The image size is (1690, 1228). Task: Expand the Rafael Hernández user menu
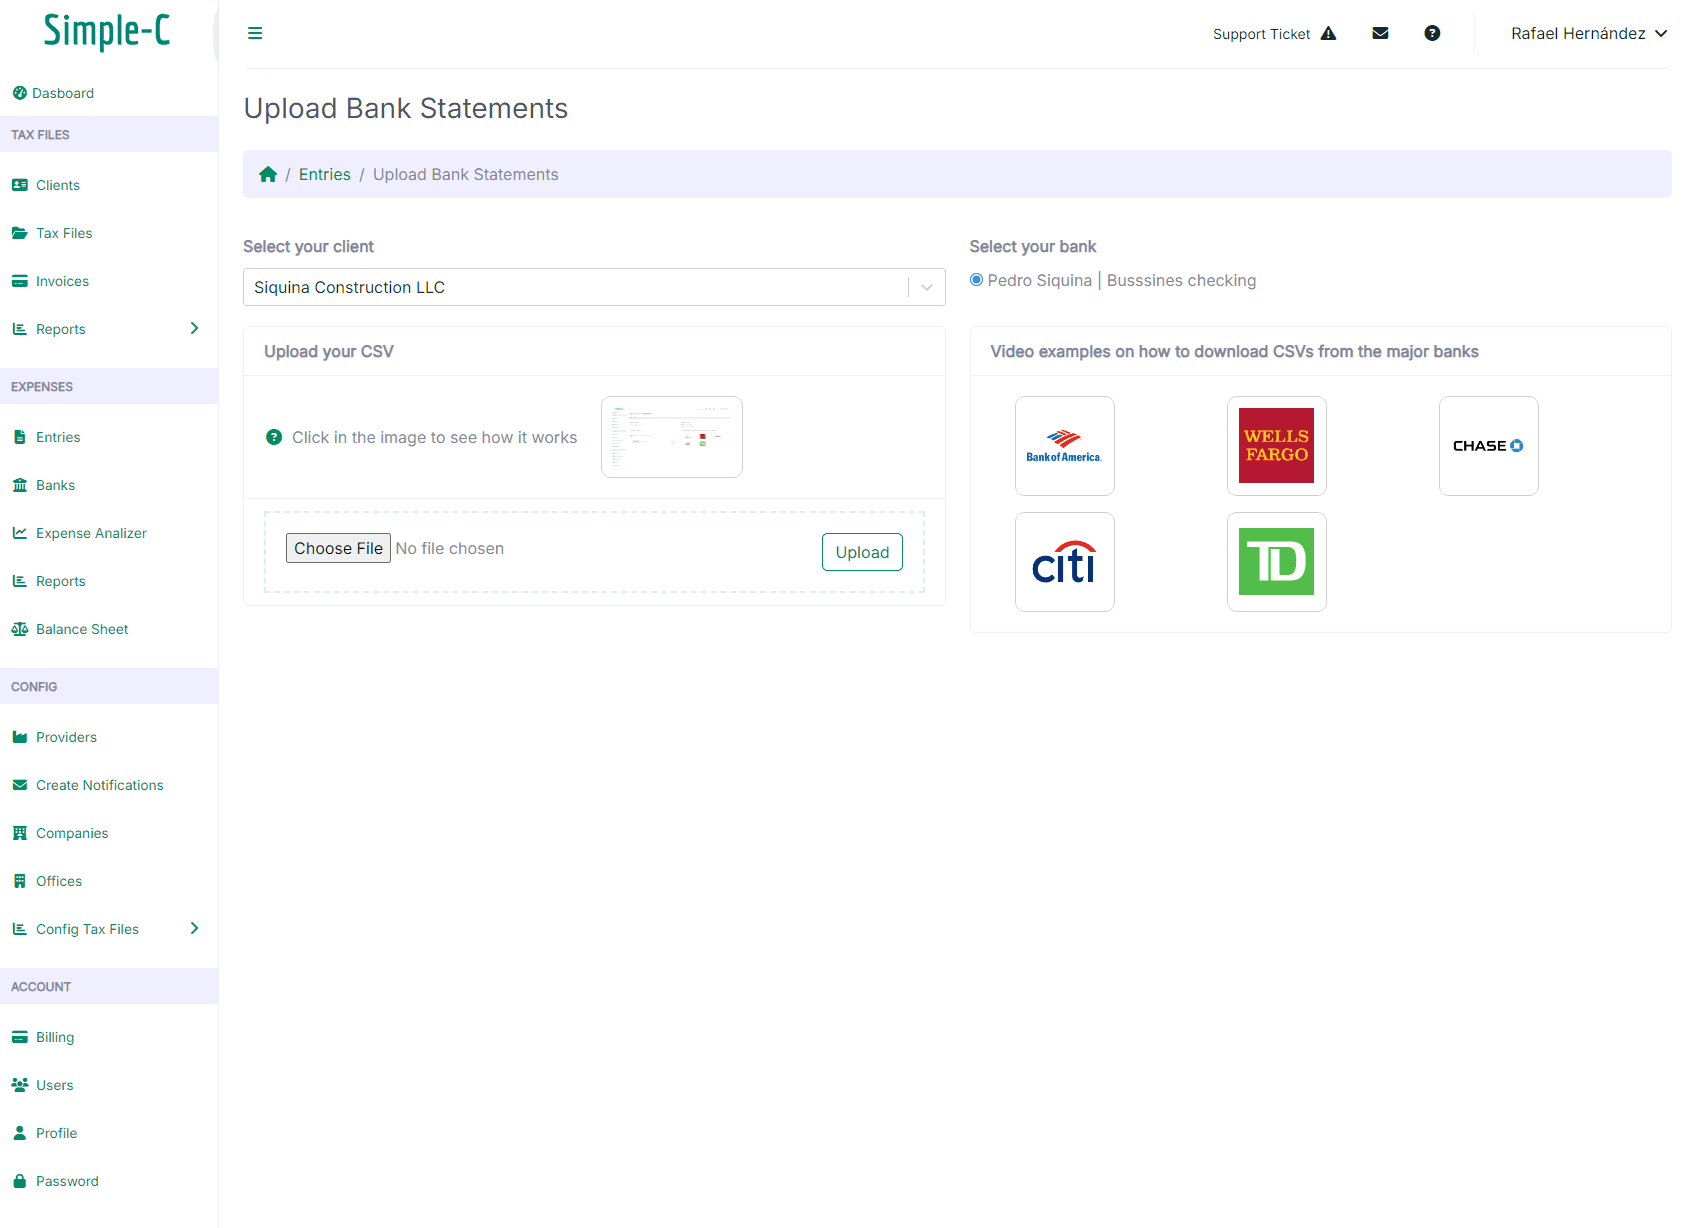pos(1588,33)
